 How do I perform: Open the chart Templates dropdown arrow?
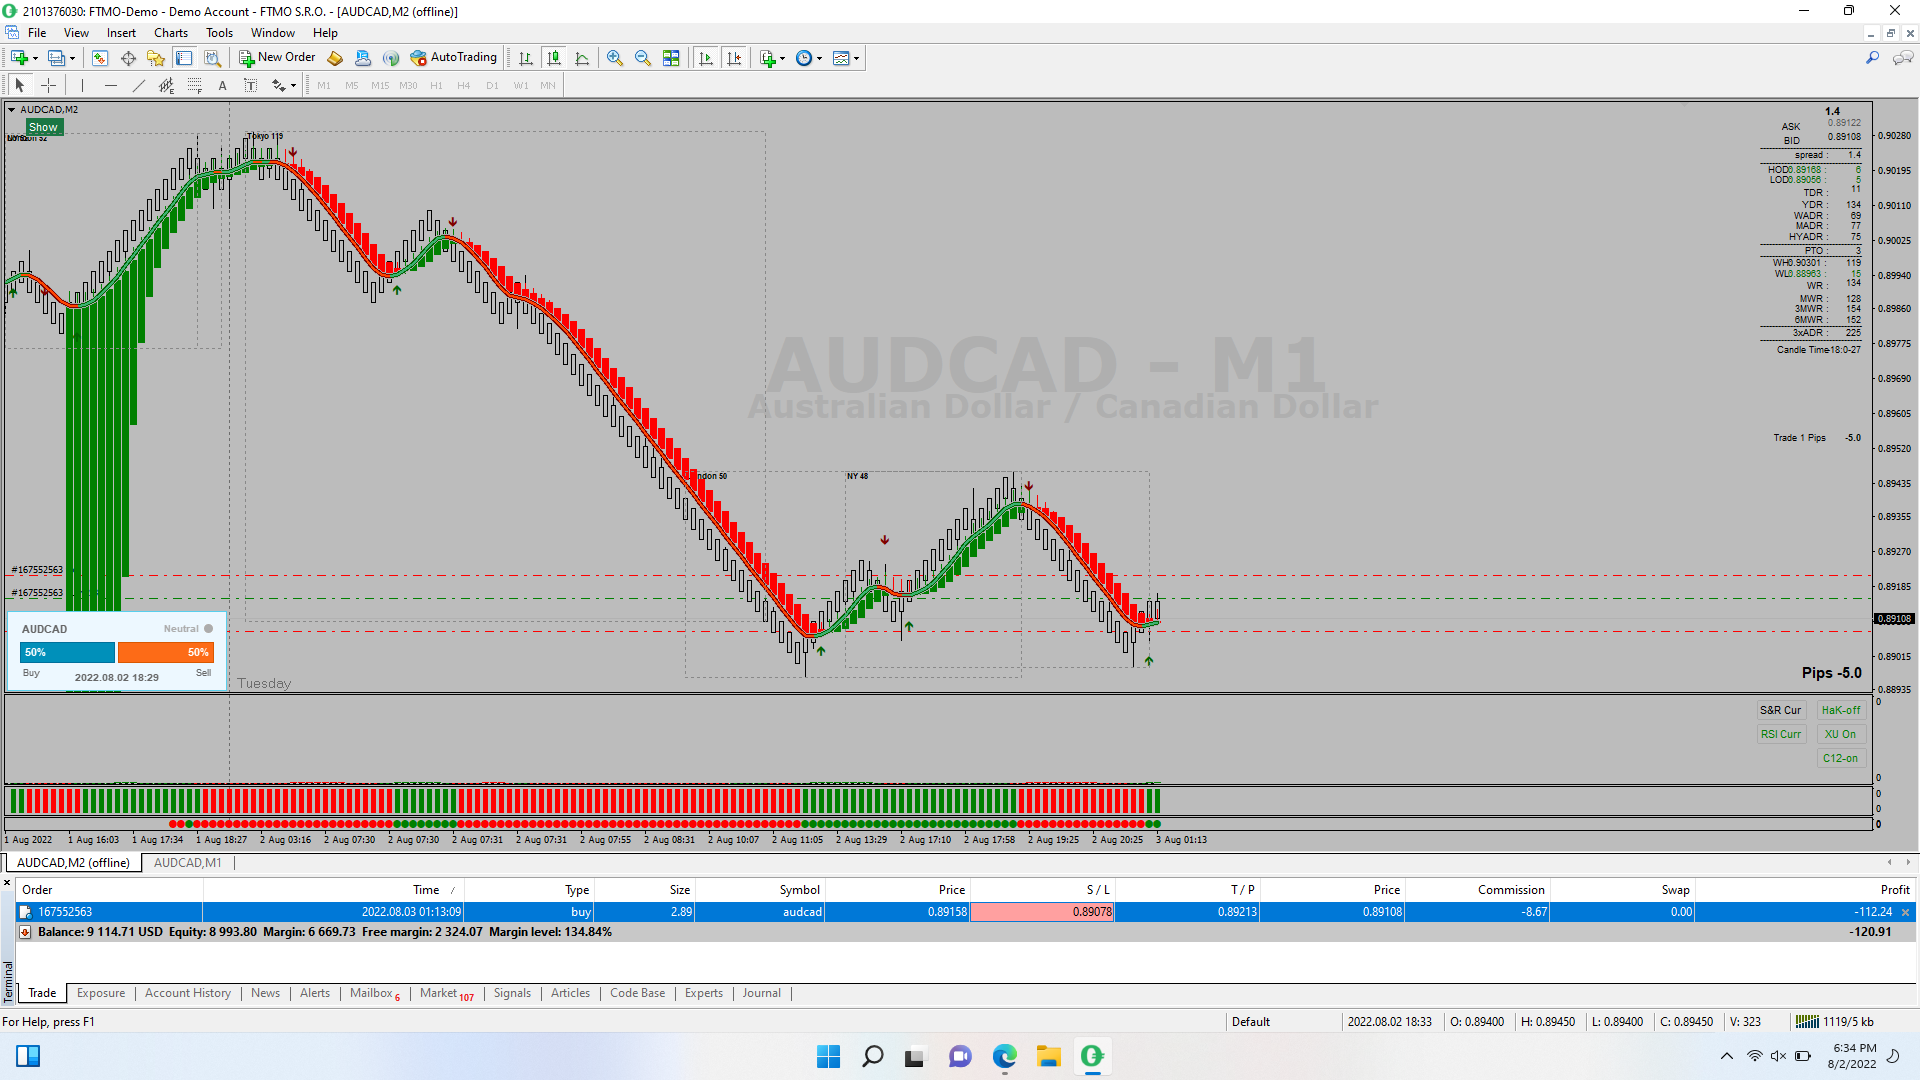pyautogui.click(x=857, y=58)
